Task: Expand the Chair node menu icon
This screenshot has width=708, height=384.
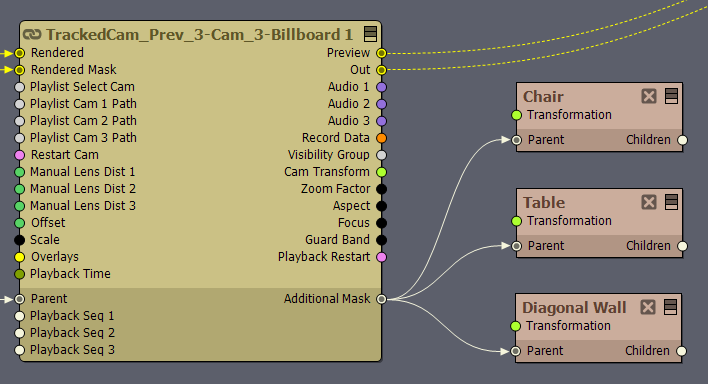Action: [671, 96]
